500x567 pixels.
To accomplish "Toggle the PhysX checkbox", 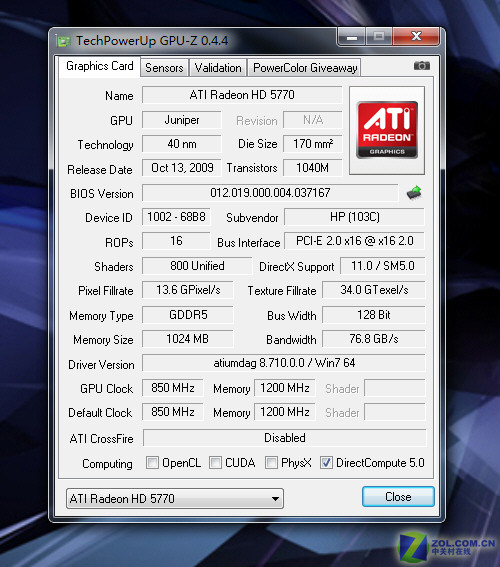I will (272, 462).
